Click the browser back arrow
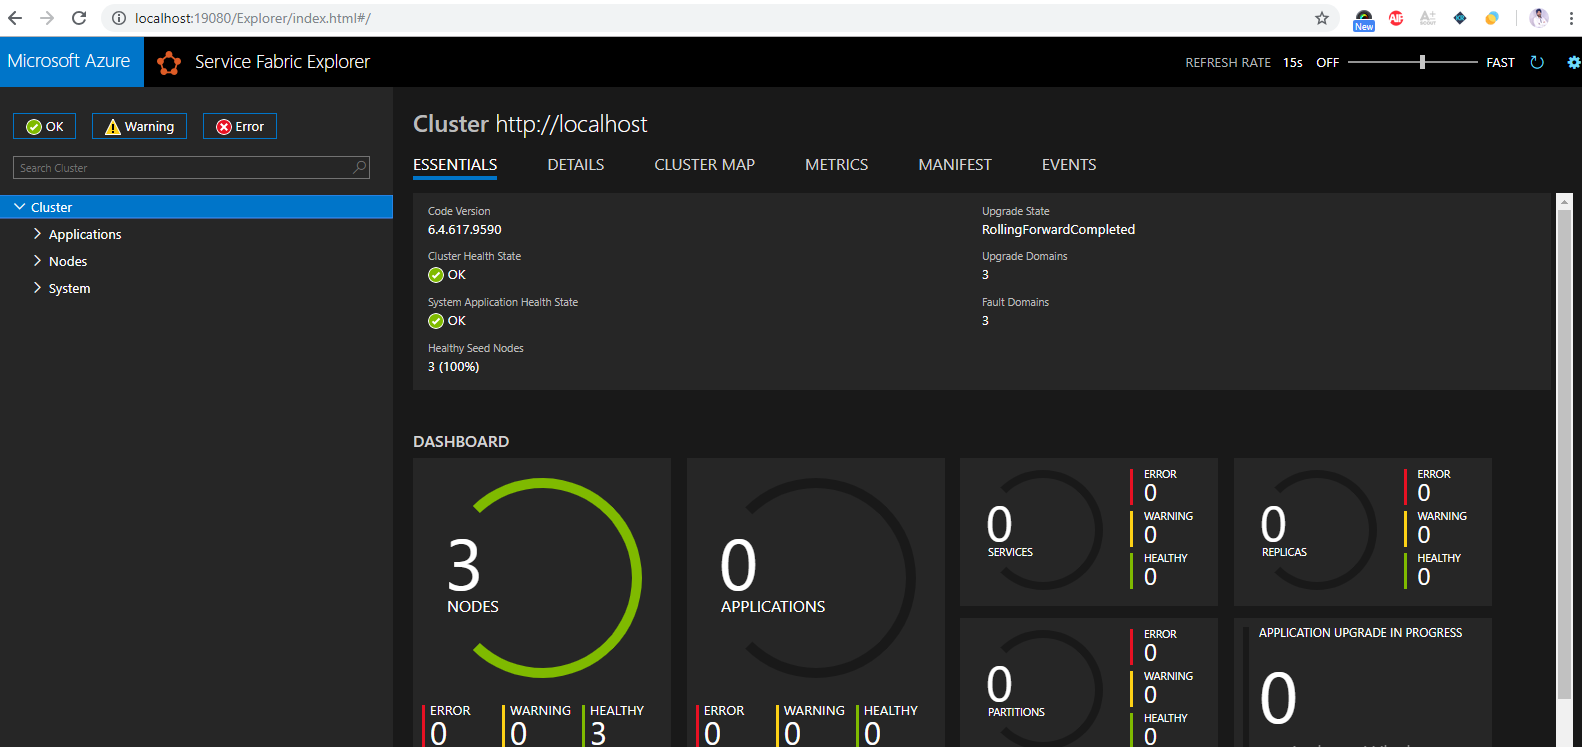This screenshot has width=1582, height=747. [x=15, y=18]
